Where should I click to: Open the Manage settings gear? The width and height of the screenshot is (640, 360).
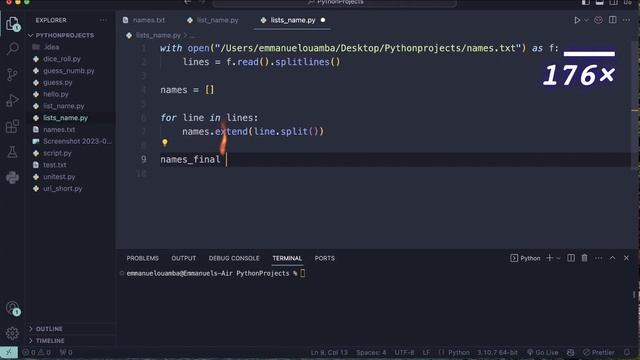coord(13,333)
